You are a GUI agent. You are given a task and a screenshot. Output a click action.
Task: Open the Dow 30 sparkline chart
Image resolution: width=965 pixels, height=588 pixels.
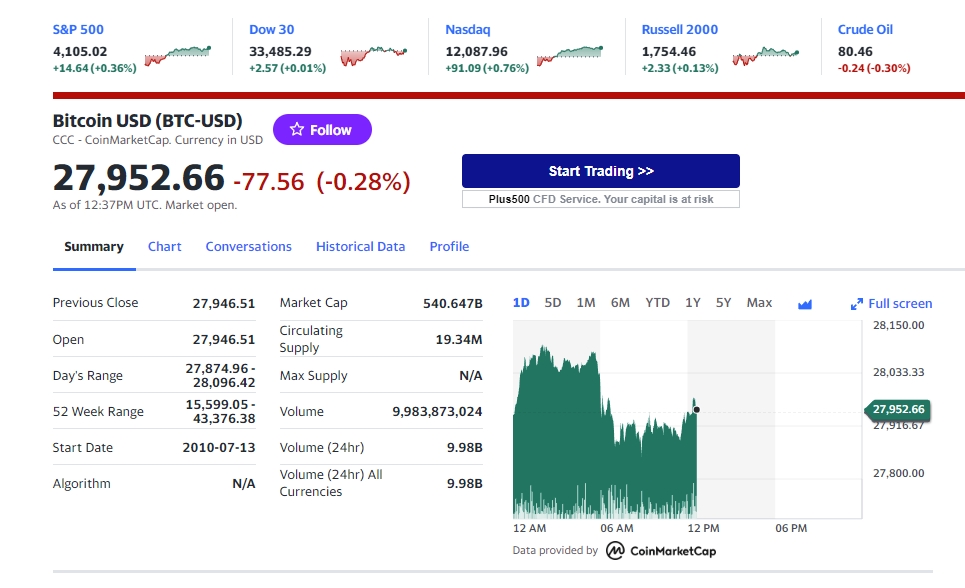click(x=374, y=54)
